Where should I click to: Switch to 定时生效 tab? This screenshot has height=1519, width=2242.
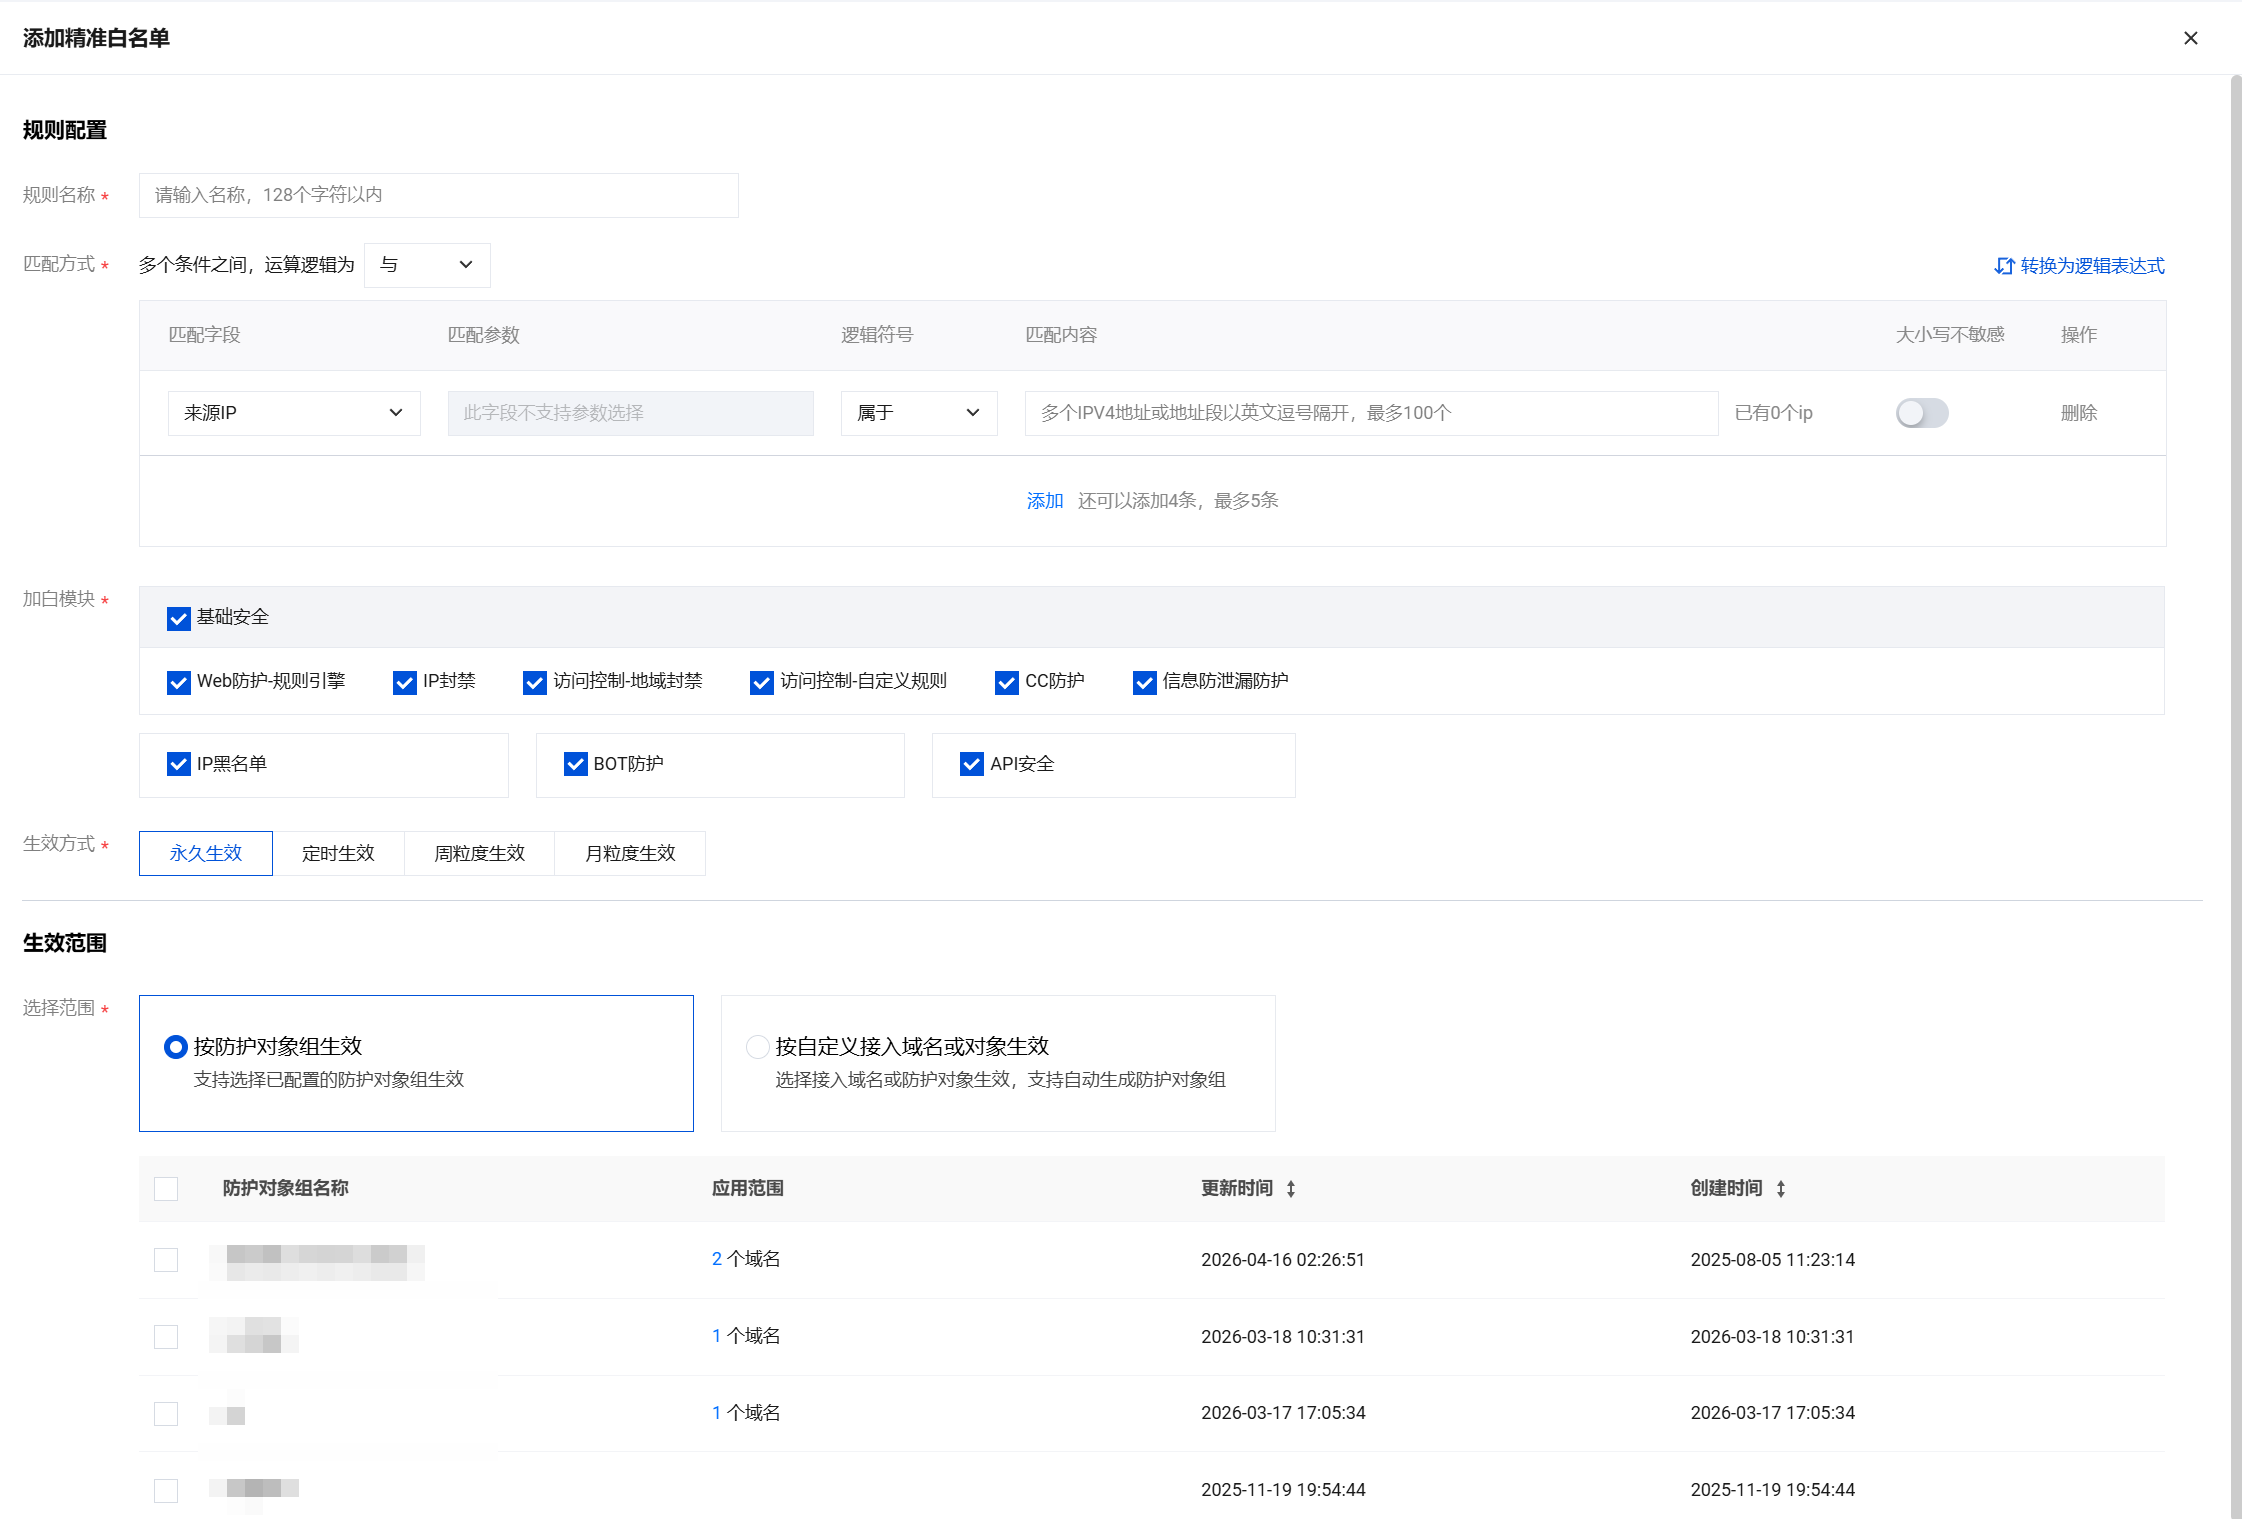tap(338, 854)
